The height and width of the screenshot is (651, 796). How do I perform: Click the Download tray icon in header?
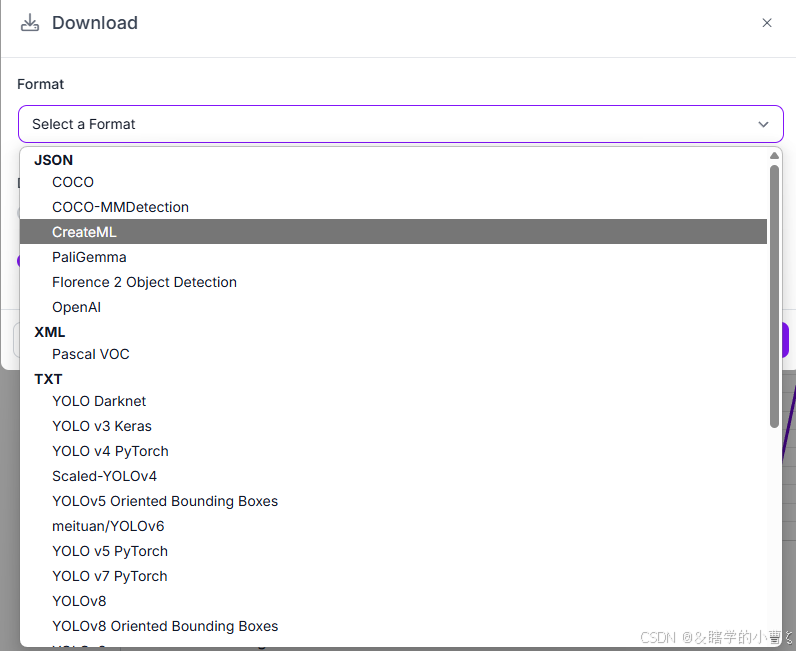(x=29, y=23)
